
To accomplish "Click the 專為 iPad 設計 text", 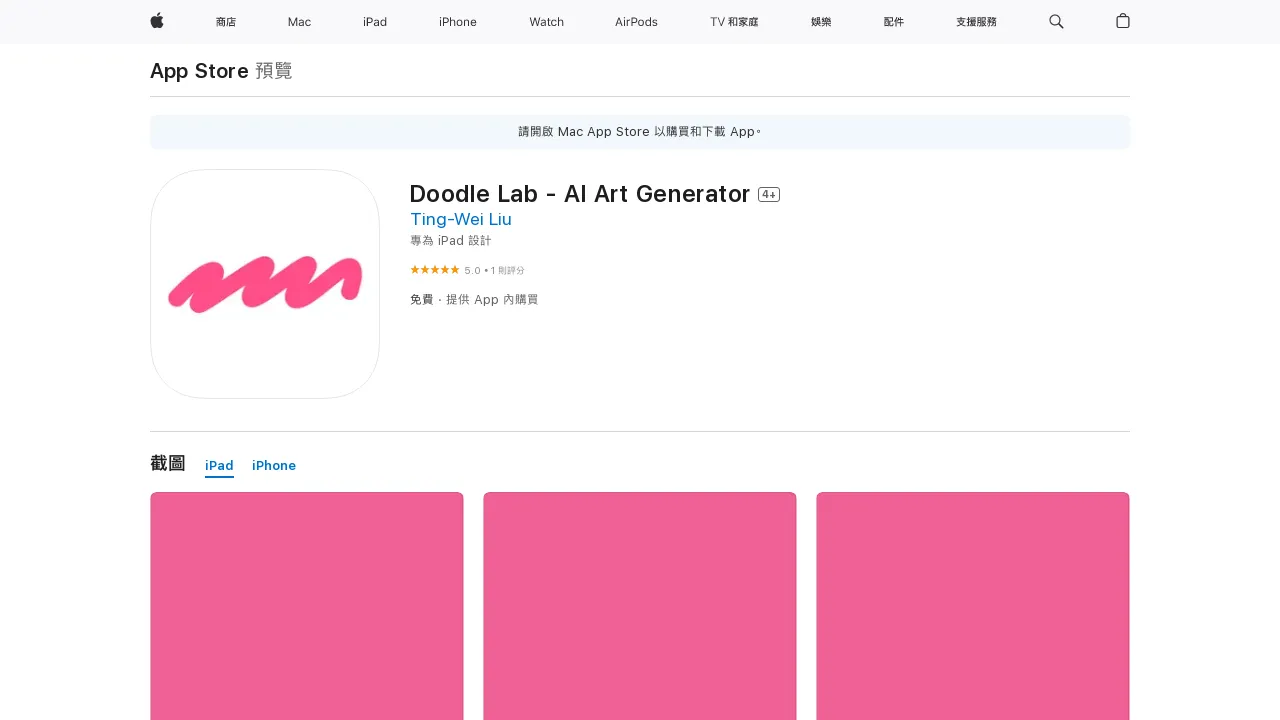I will 451,241.
